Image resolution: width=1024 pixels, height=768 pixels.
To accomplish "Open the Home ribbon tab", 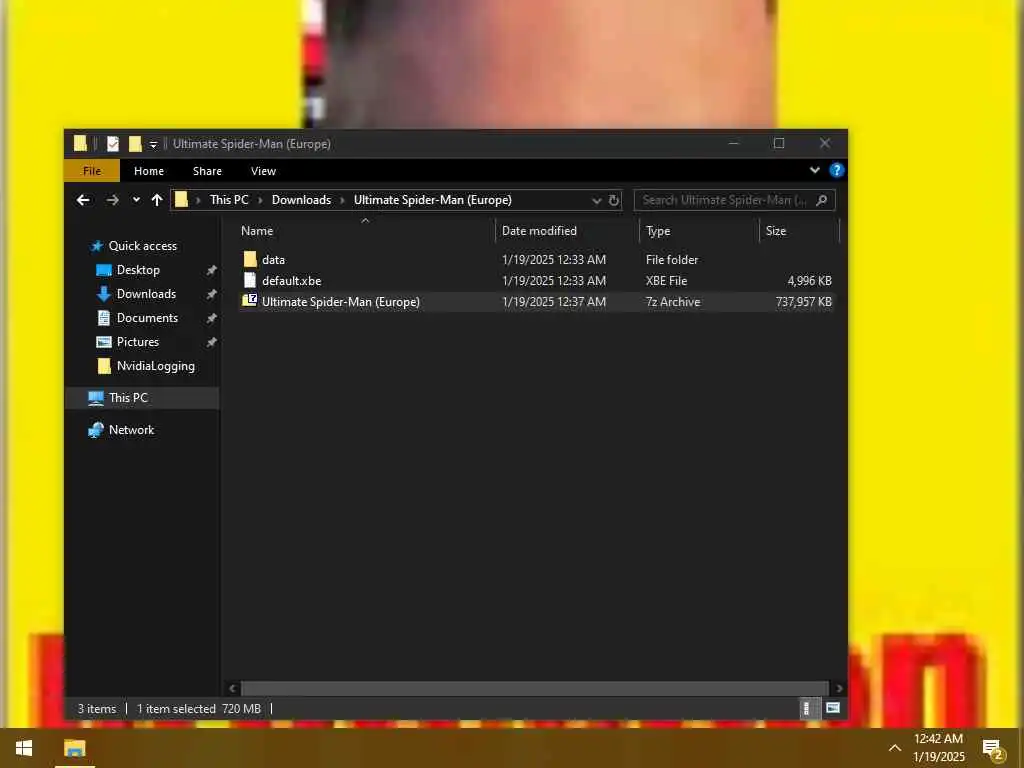I will pos(149,171).
